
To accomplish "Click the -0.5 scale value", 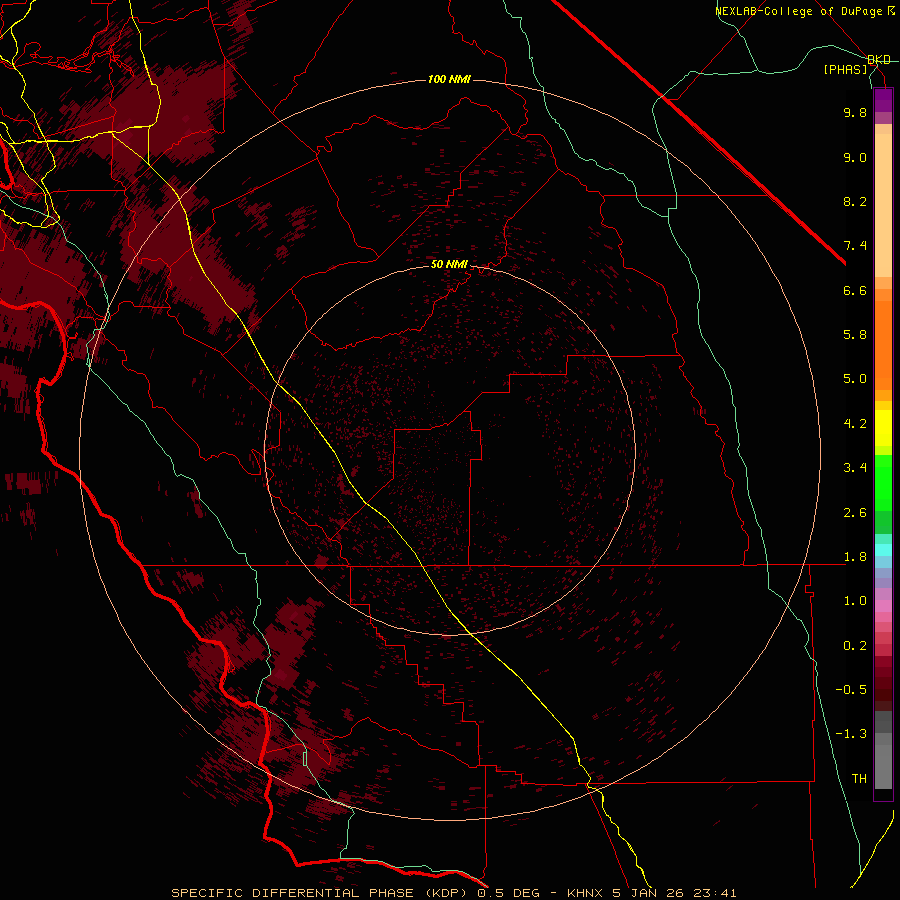I will pos(851,690).
